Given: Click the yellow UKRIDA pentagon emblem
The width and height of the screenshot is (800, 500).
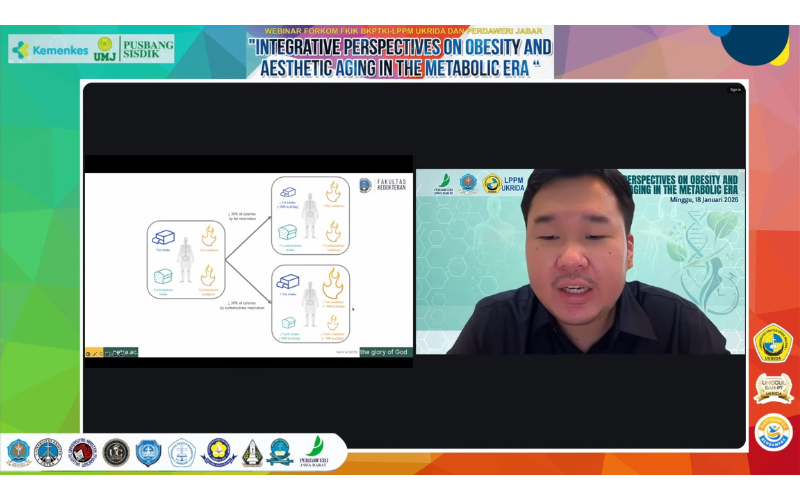Looking at the screenshot, I should point(773,344).
